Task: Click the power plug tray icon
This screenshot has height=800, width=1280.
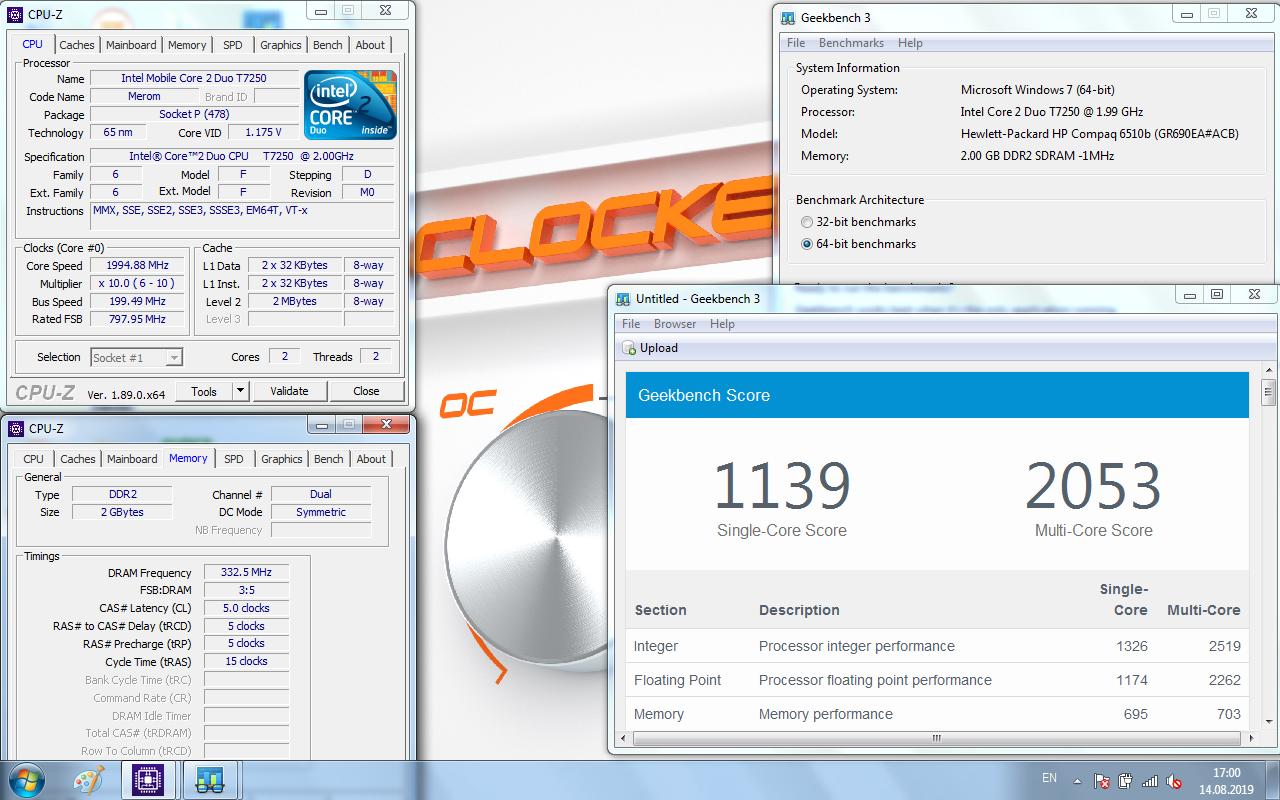Action: pyautogui.click(x=1126, y=781)
